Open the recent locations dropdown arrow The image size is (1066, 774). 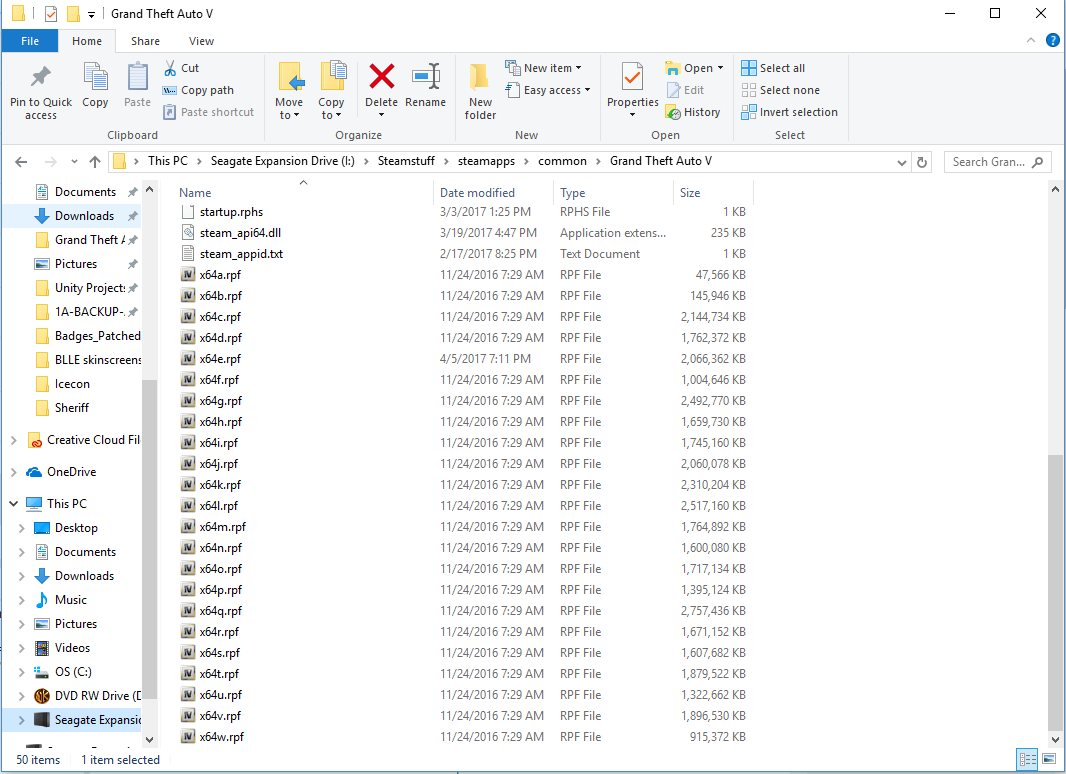click(x=74, y=162)
